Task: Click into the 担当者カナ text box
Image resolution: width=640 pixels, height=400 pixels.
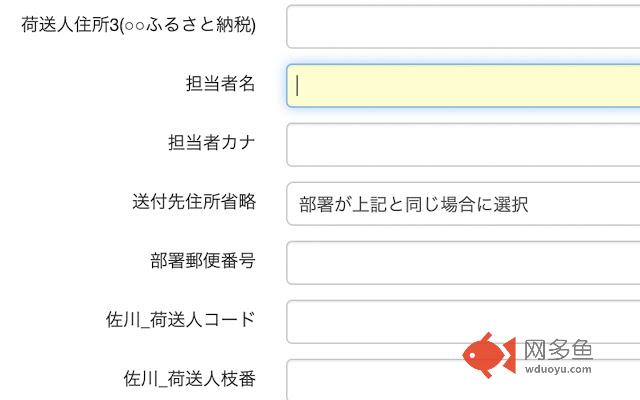Action: click(x=462, y=145)
